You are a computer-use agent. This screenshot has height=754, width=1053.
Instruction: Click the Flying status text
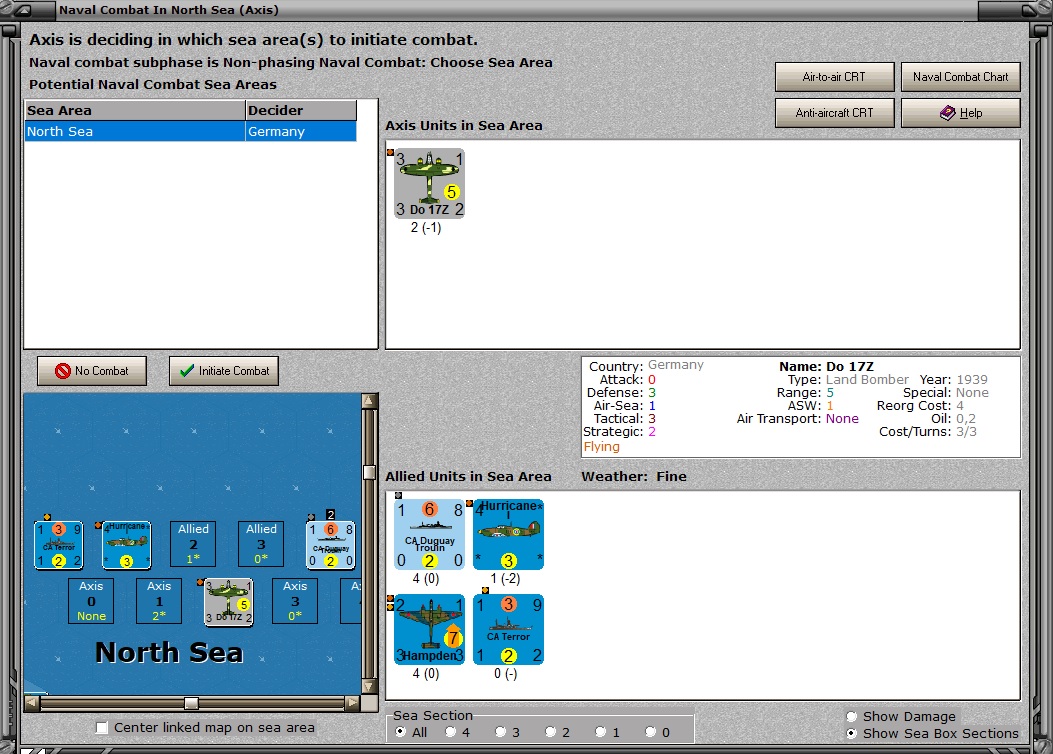[602, 447]
